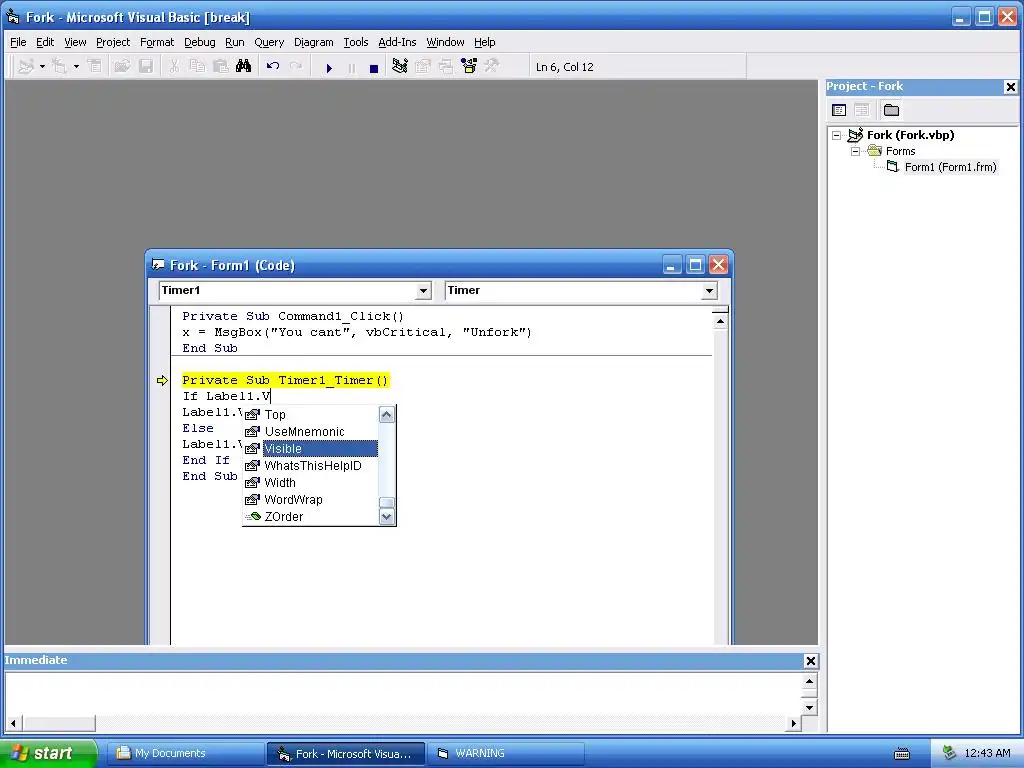Click the Redo arrow icon
Image resolution: width=1024 pixels, height=768 pixels.
(296, 67)
